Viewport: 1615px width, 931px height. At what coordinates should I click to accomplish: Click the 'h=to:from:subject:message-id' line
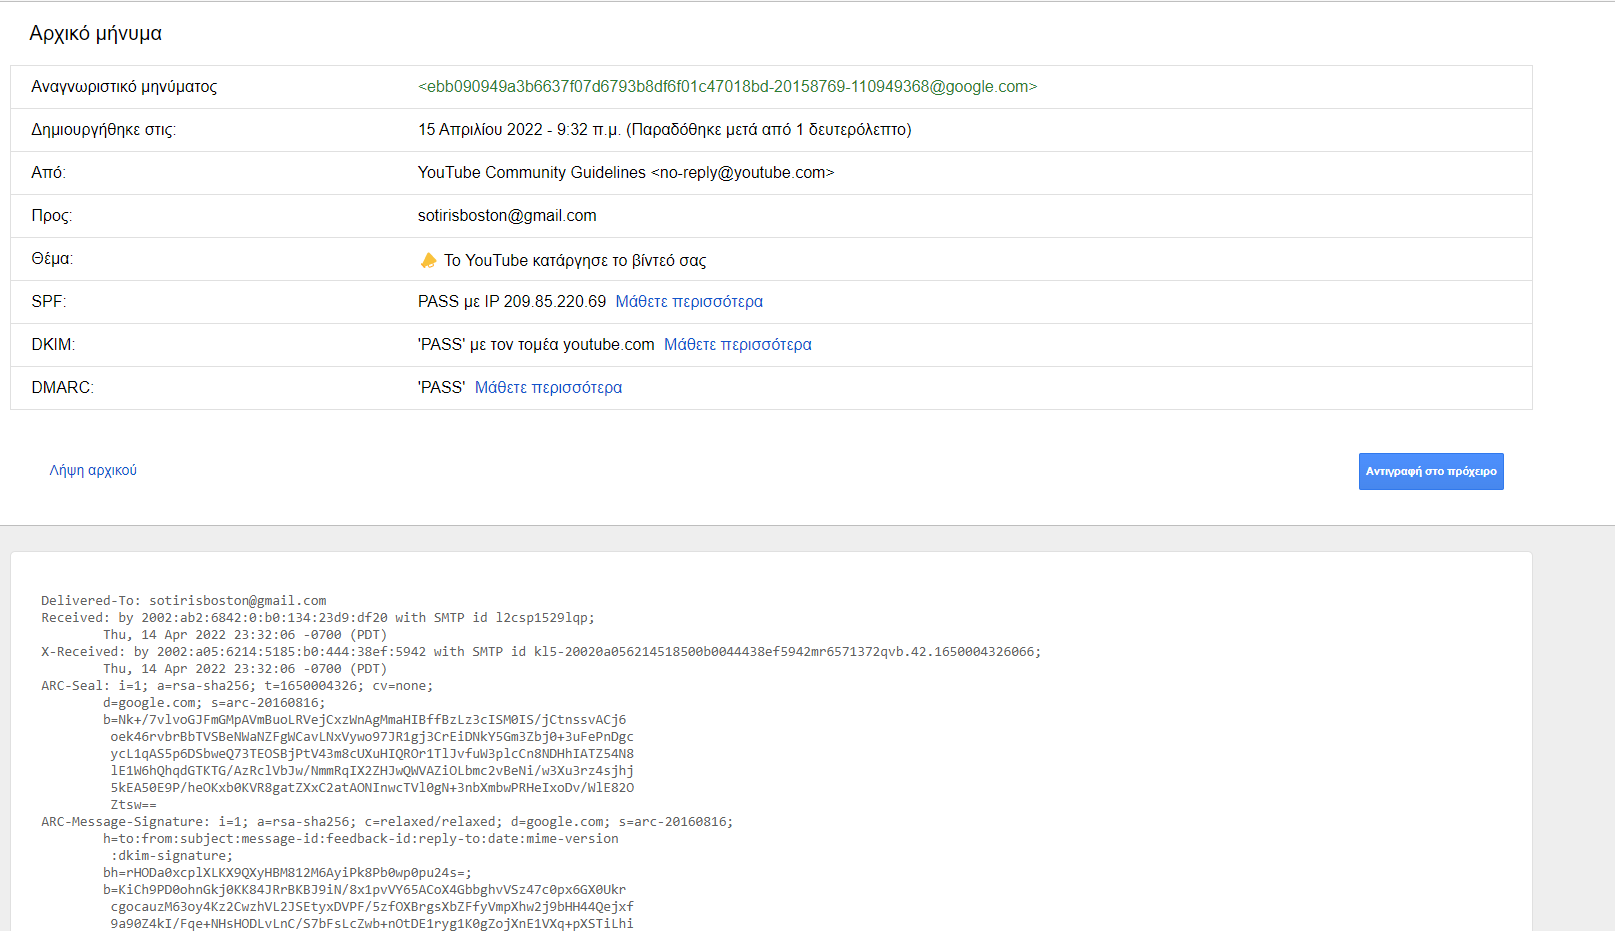pos(361,838)
